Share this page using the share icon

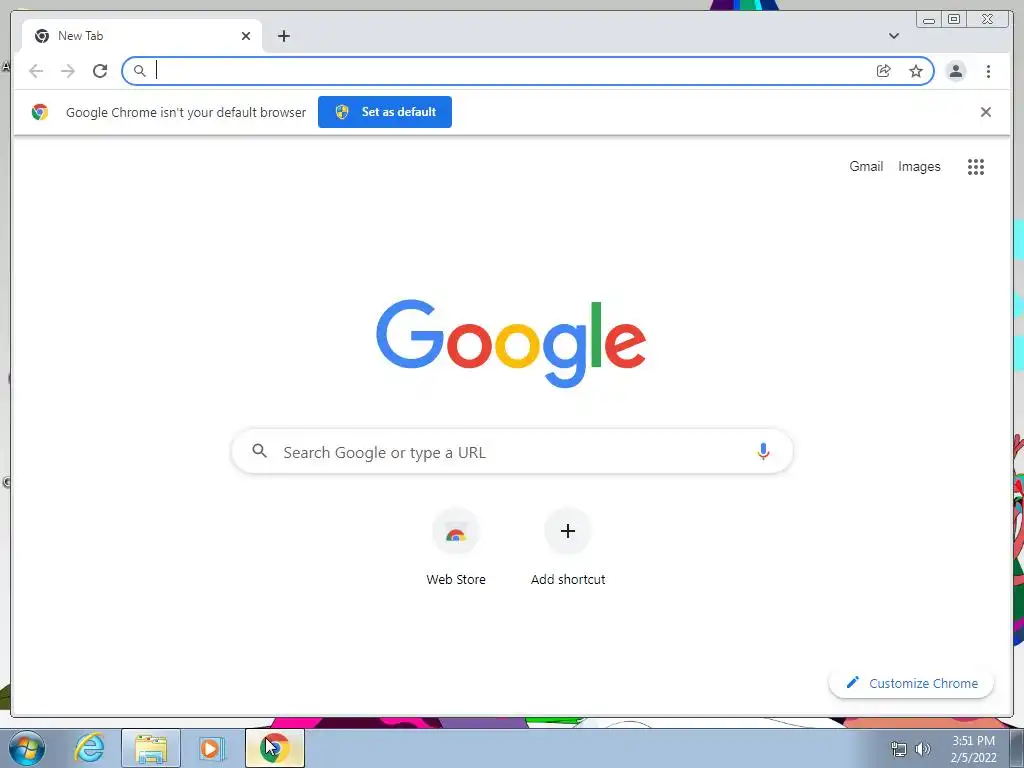point(884,71)
